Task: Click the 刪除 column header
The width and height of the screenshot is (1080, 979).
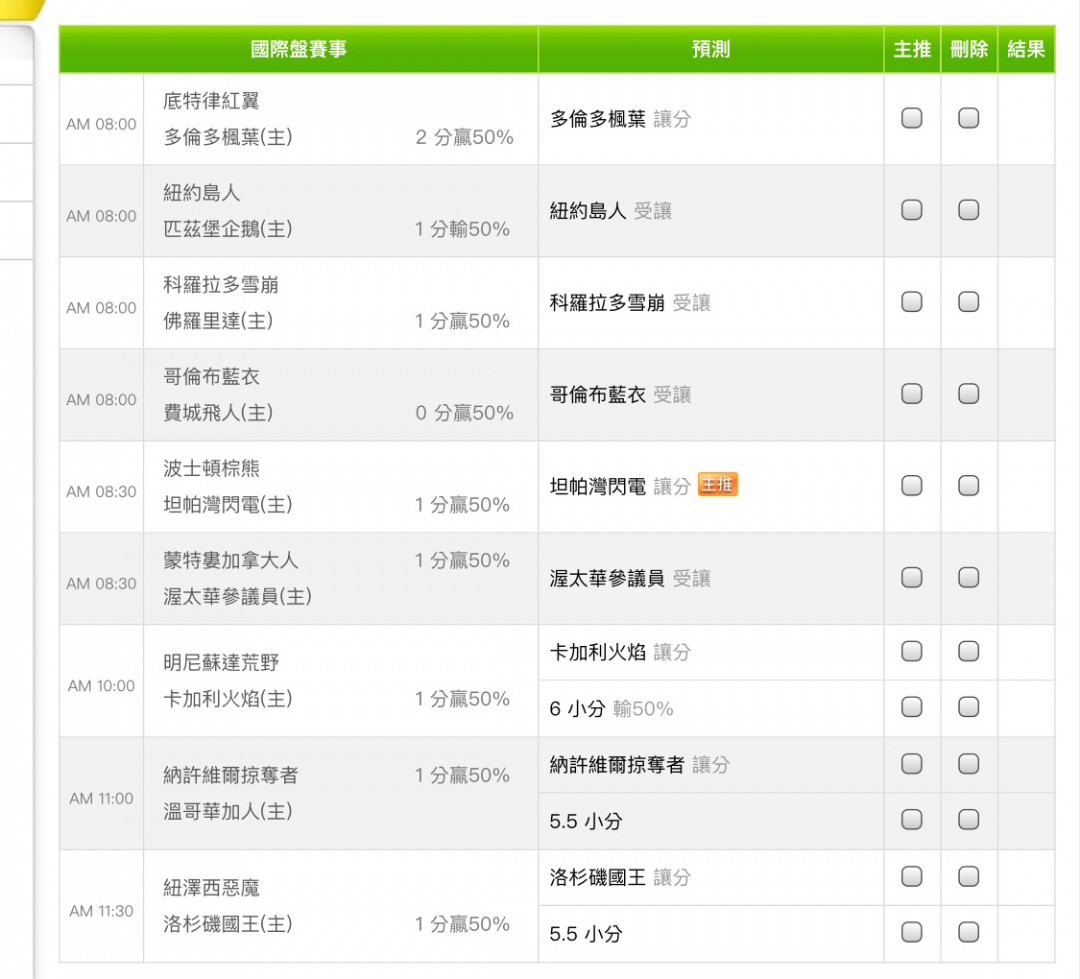Action: (969, 49)
